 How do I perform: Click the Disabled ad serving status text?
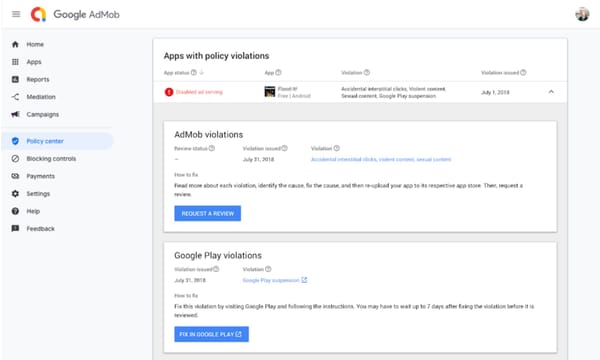(x=199, y=92)
